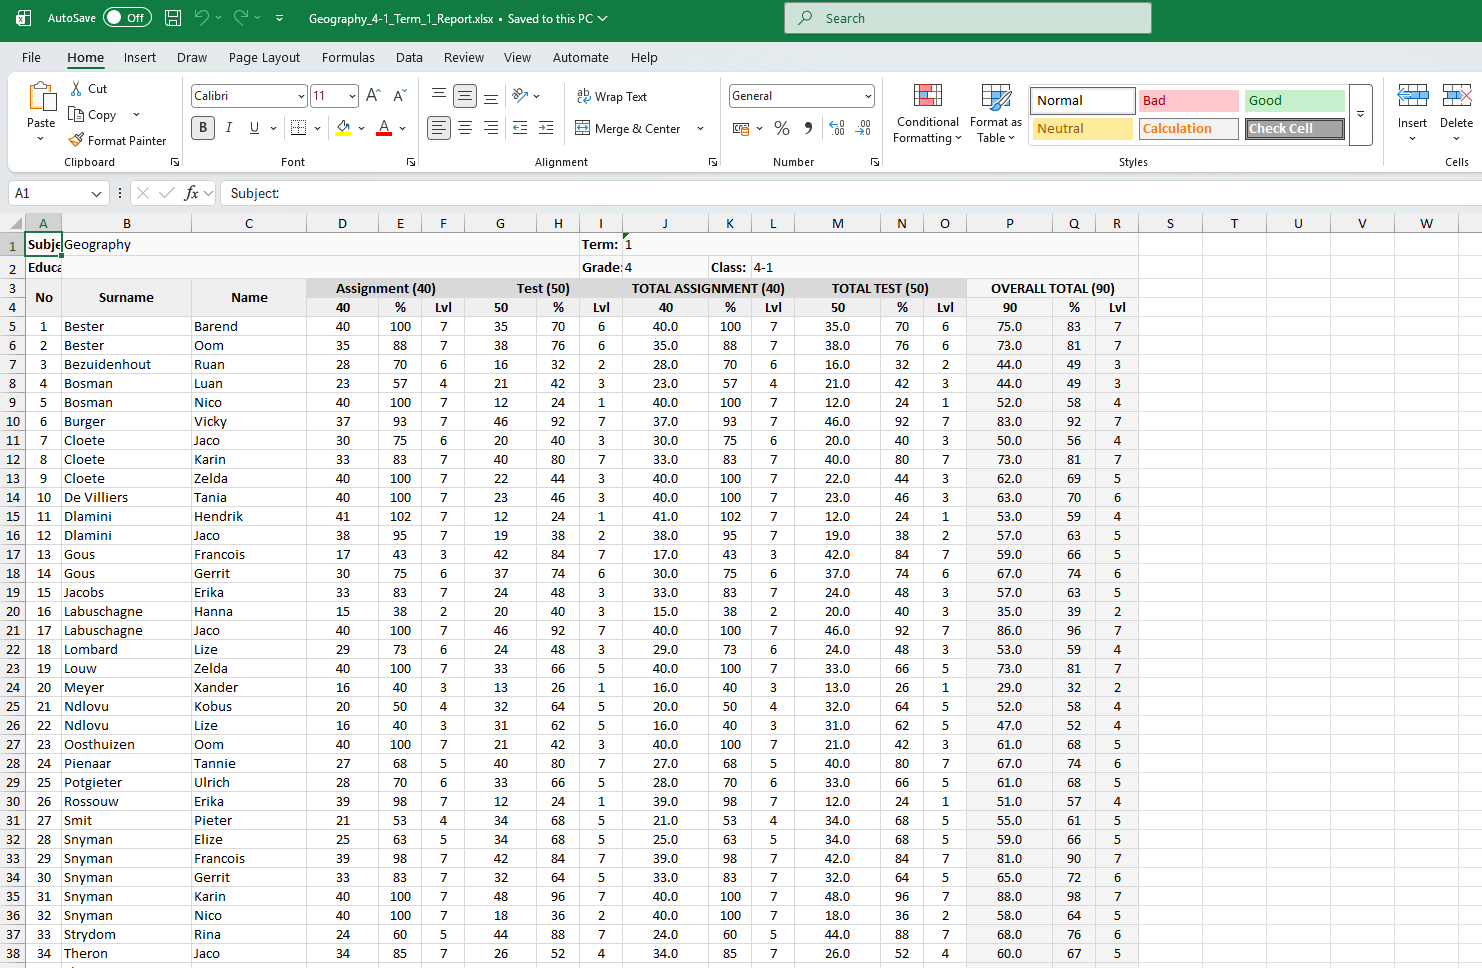The width and height of the screenshot is (1482, 968).
Task: Click the Align Right icon
Action: point(491,128)
